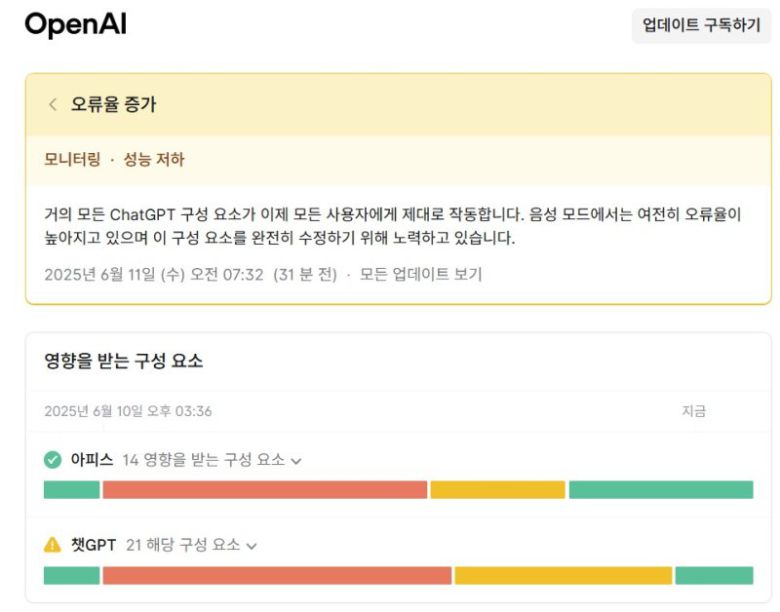Go back using the arrow beside 오류율 증가
The image size is (780, 612).
tap(53, 105)
